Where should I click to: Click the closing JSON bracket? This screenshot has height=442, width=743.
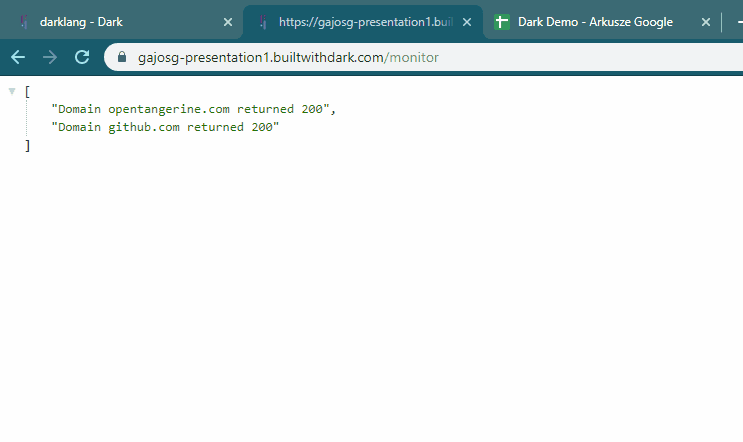[x=27, y=145]
